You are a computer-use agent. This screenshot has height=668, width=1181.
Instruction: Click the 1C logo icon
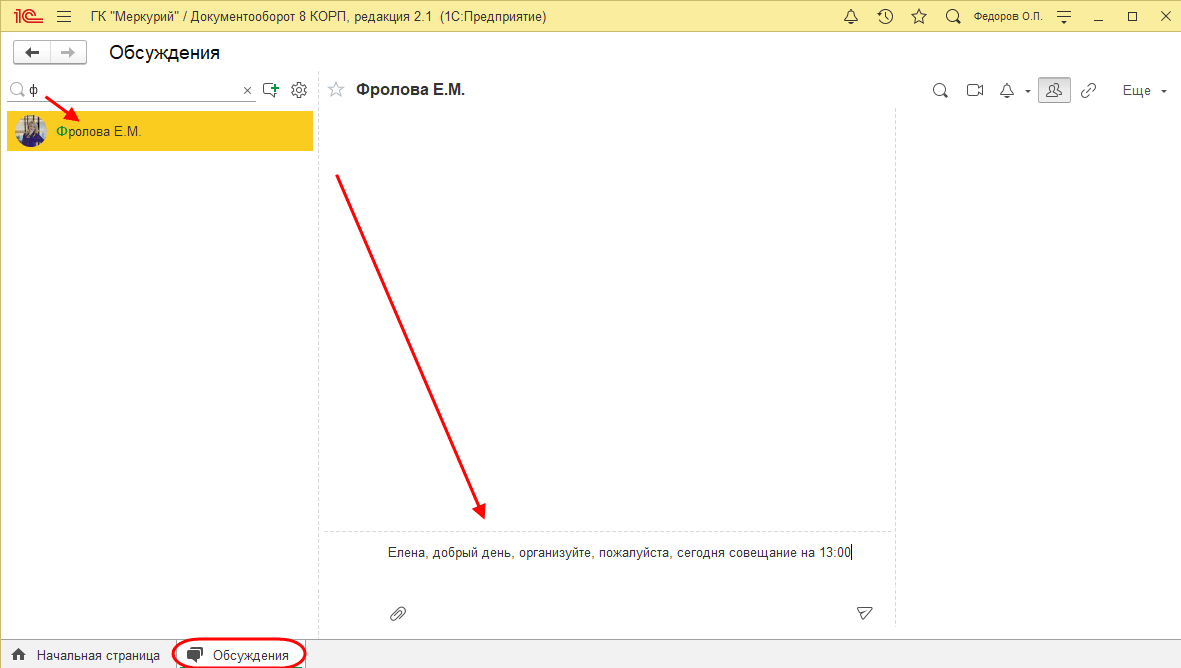click(x=29, y=17)
